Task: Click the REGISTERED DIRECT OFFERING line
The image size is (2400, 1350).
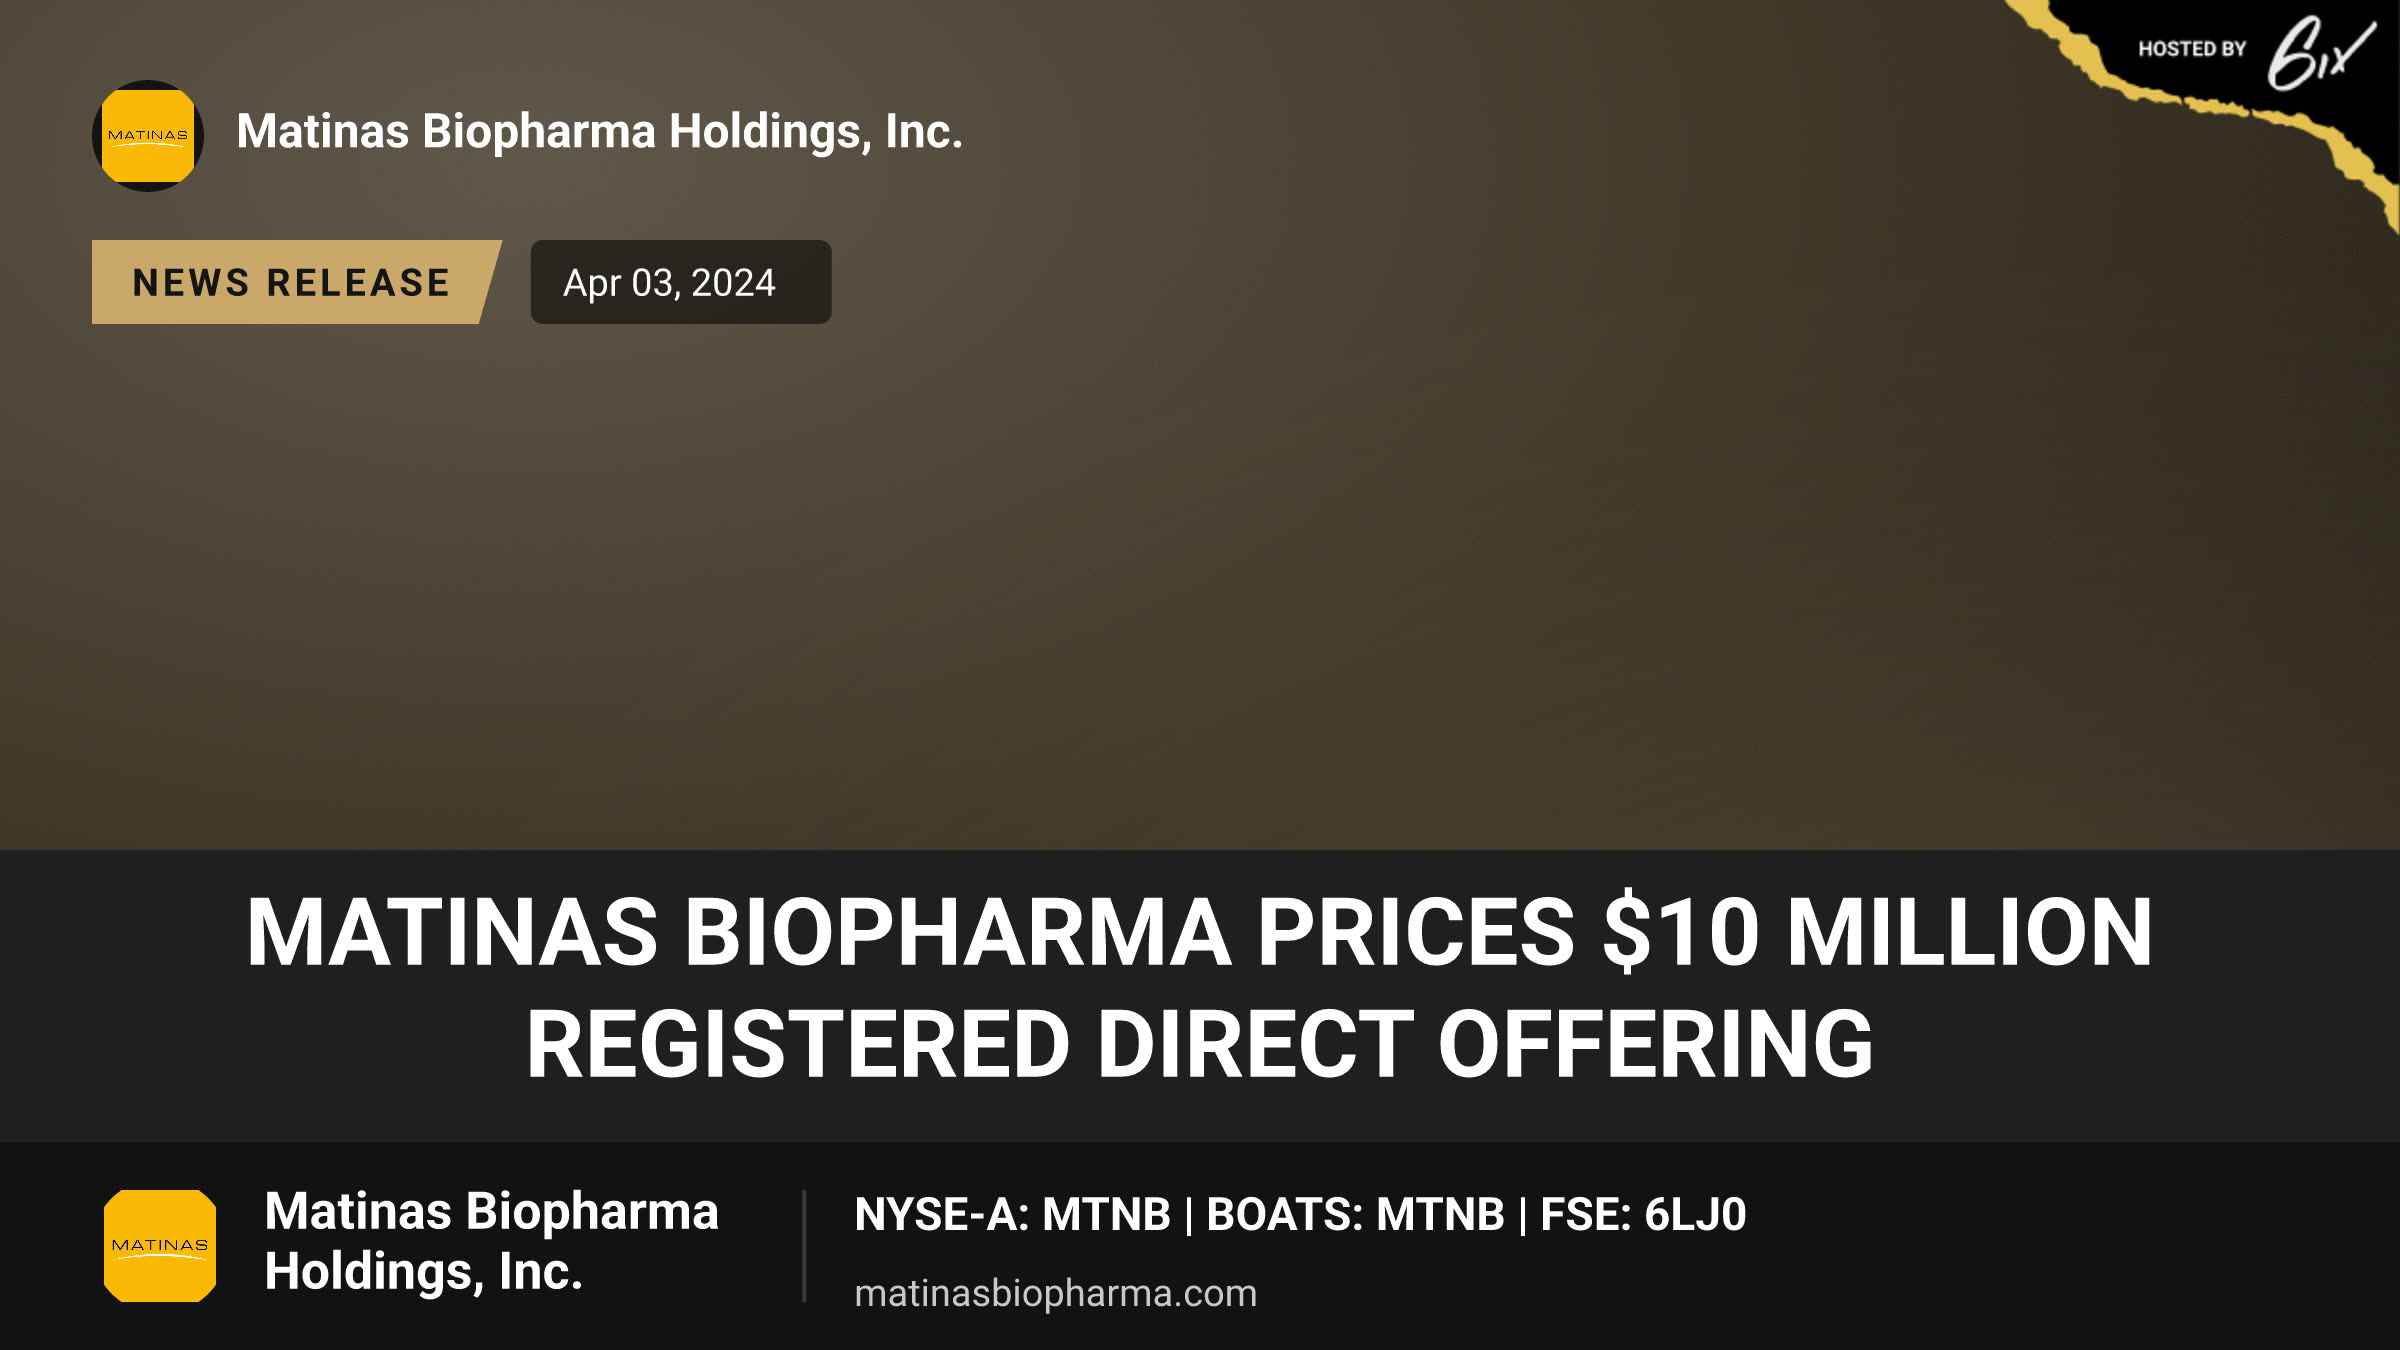Action: pyautogui.click(x=1200, y=1044)
